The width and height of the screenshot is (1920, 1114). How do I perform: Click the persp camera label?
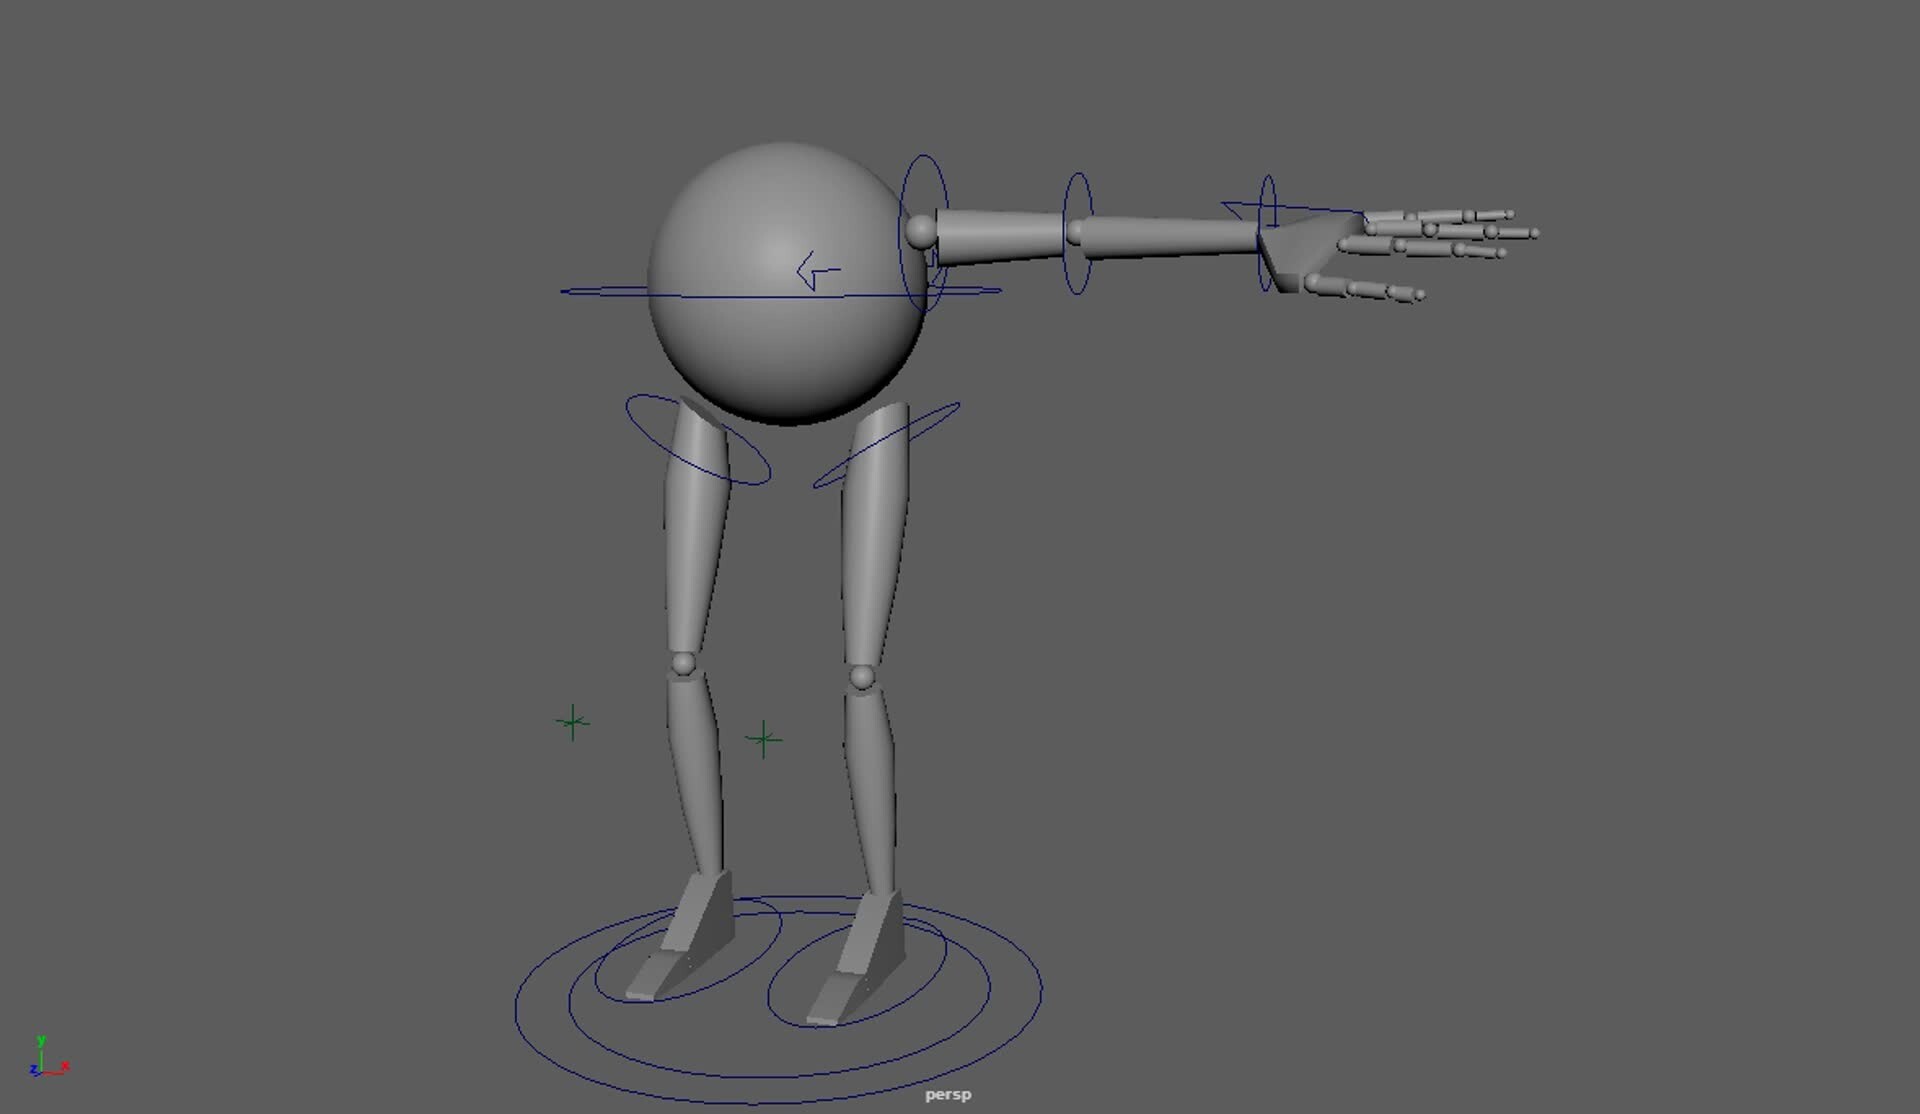[947, 1094]
